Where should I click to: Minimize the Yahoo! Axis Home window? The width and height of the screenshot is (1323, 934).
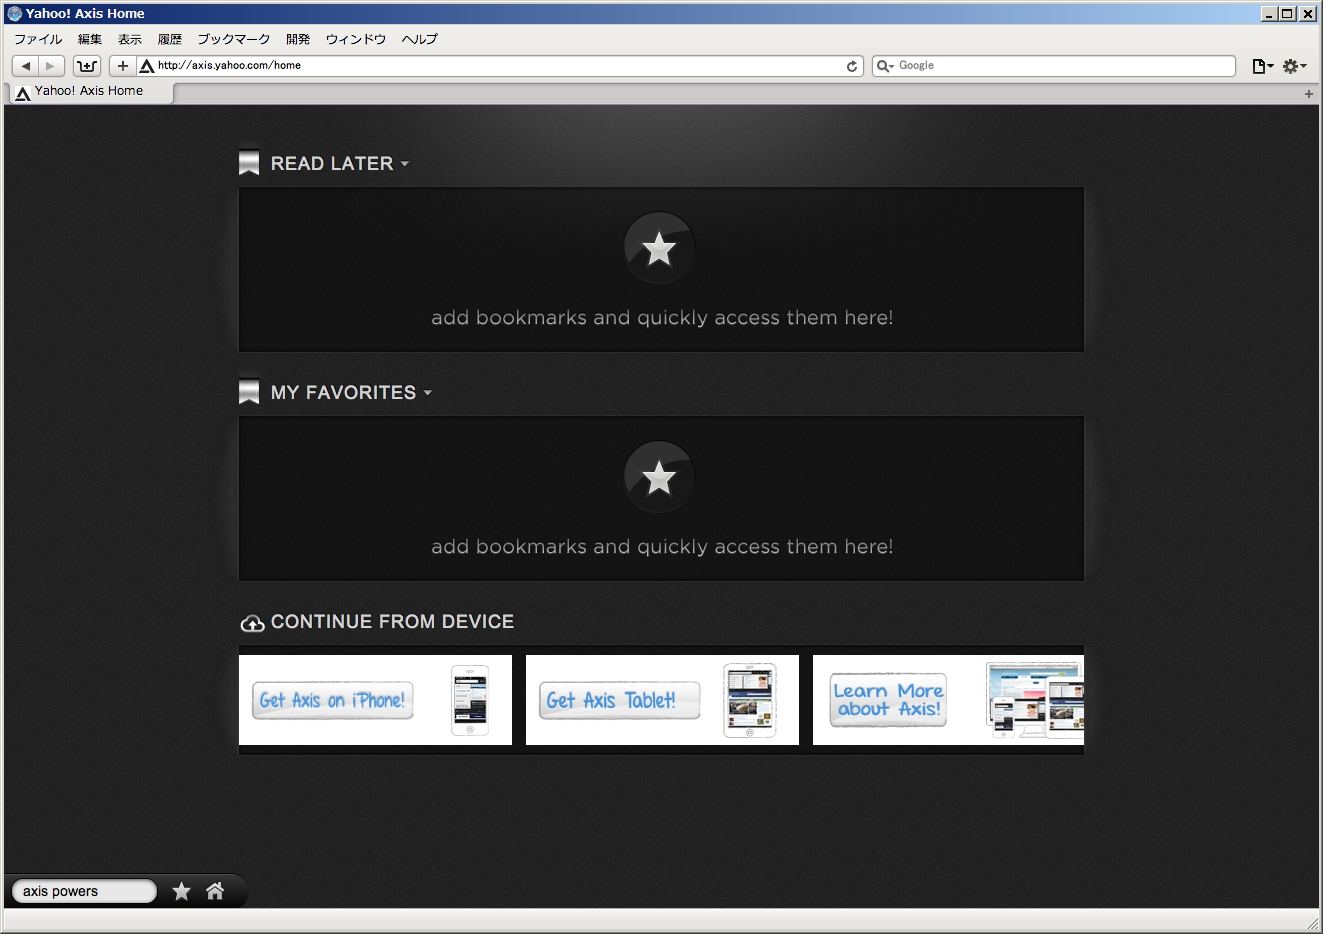point(1269,14)
